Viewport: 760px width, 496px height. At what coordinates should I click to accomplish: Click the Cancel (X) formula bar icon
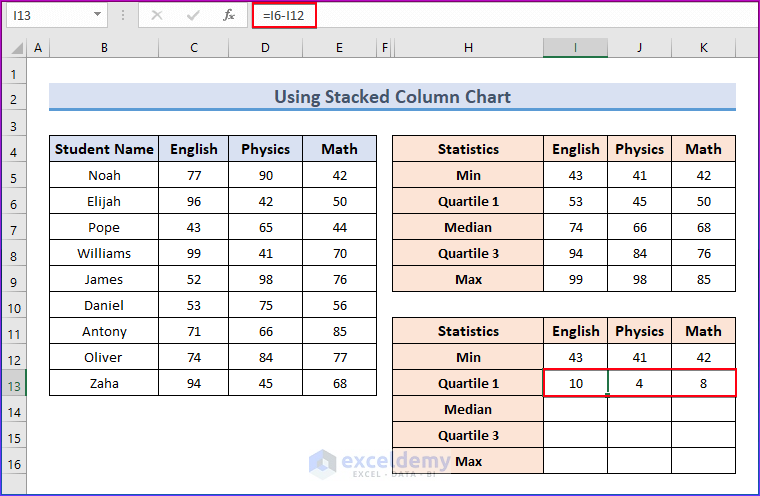pos(157,15)
